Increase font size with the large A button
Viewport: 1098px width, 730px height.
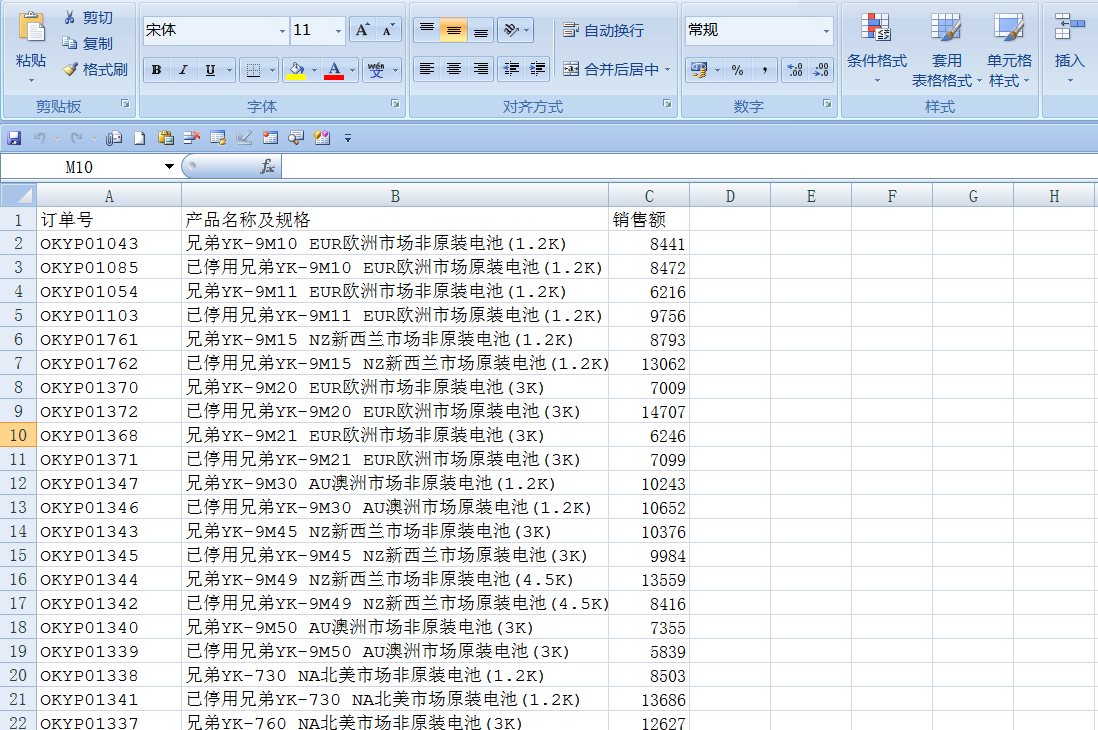click(x=362, y=30)
